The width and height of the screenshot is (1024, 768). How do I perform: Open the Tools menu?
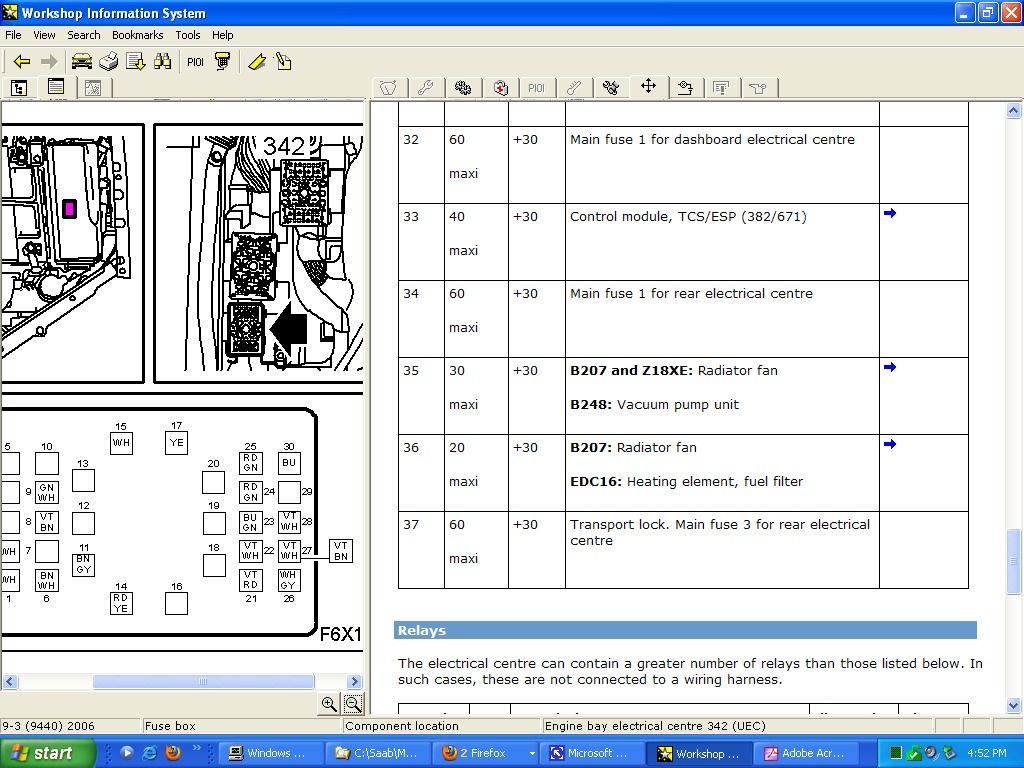click(187, 35)
